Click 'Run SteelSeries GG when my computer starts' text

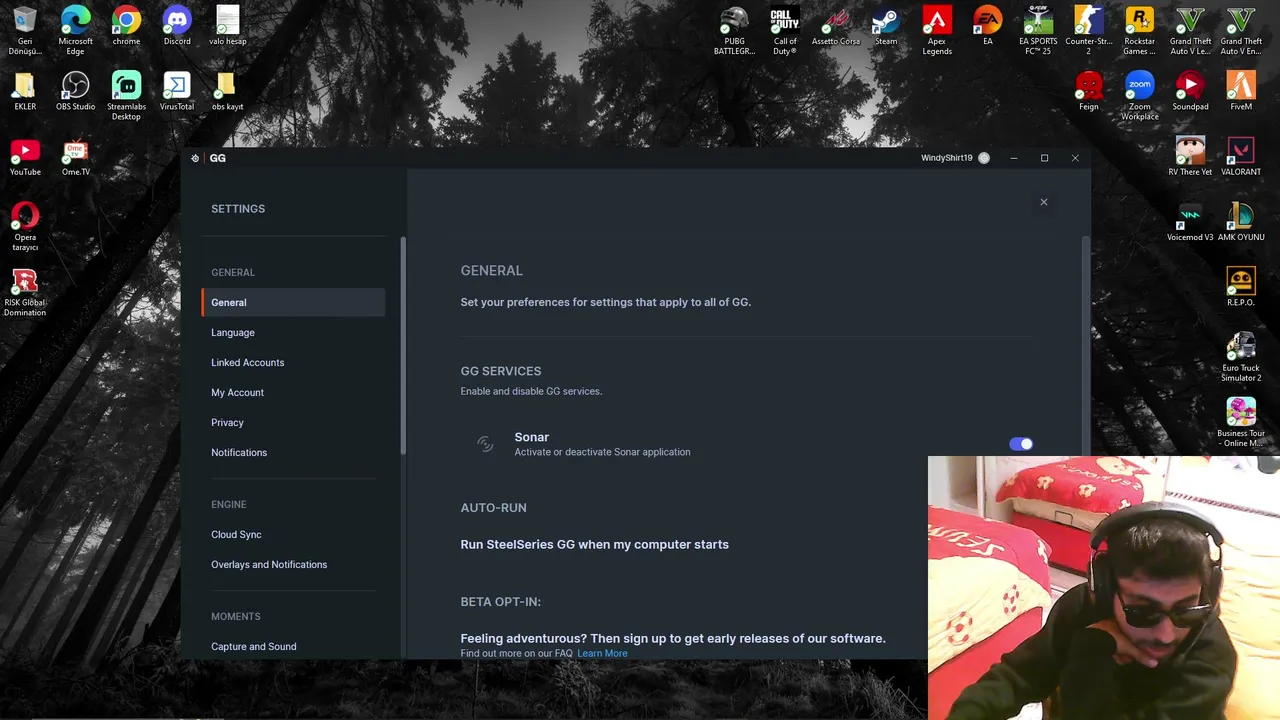(x=594, y=544)
